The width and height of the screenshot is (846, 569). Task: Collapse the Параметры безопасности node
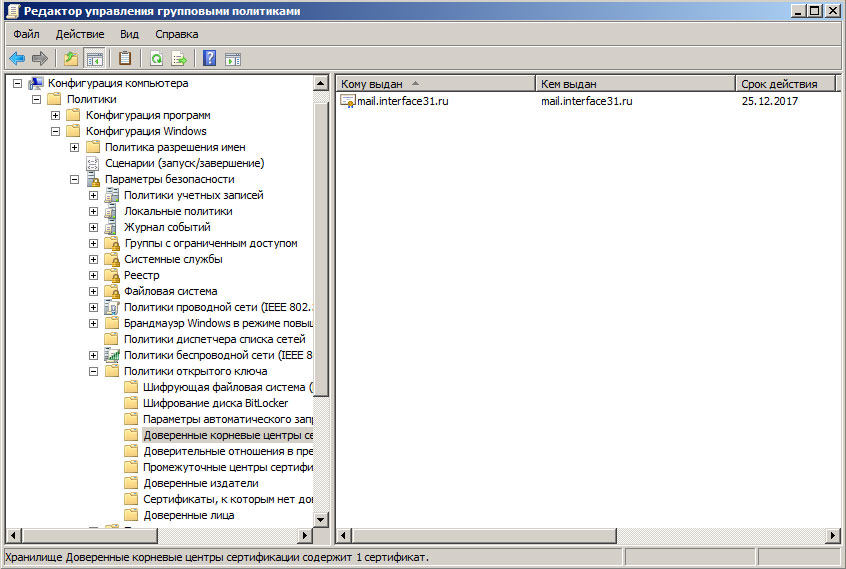pyautogui.click(x=75, y=179)
